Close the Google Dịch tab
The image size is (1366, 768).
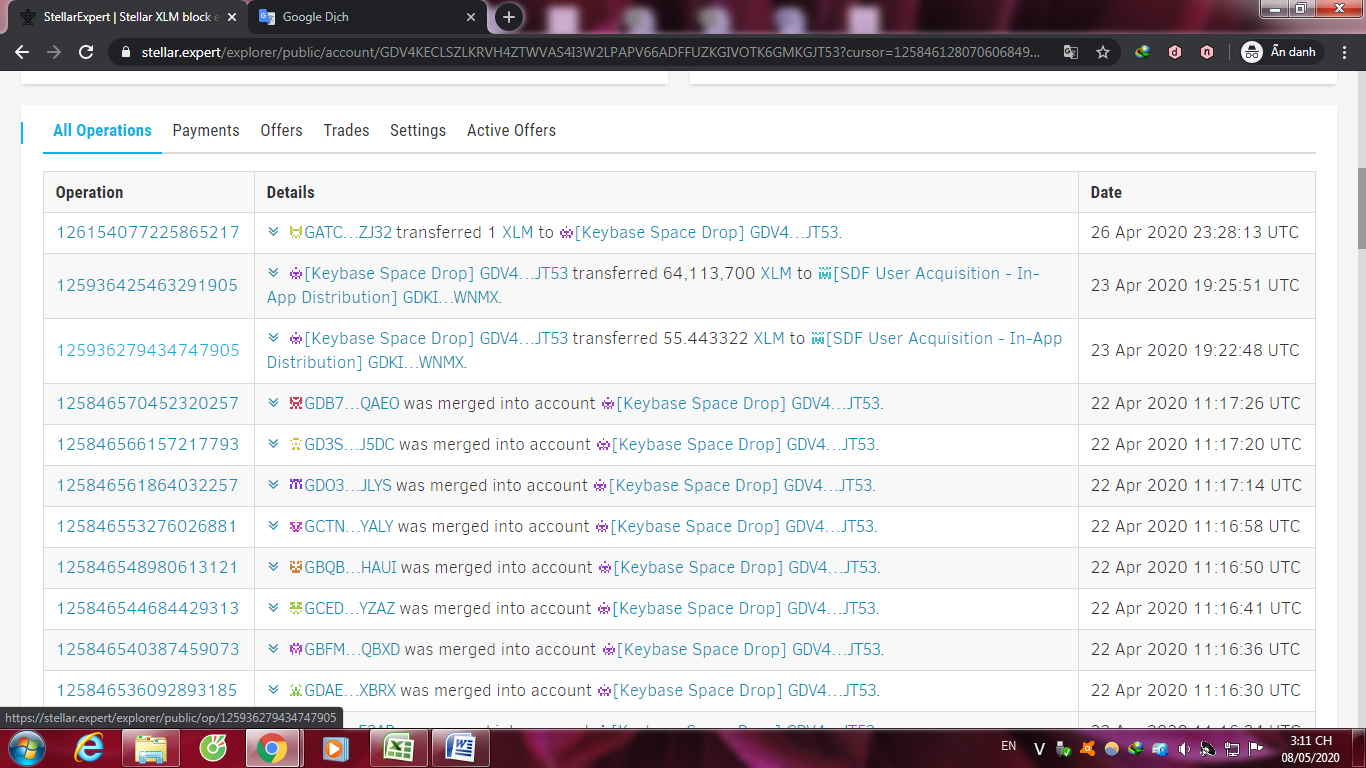pos(472,17)
